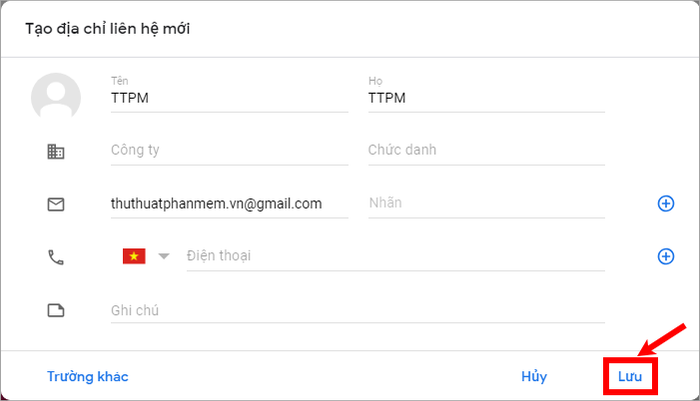The height and width of the screenshot is (401, 700).
Task: Click the phone handset icon
Action: click(x=56, y=257)
